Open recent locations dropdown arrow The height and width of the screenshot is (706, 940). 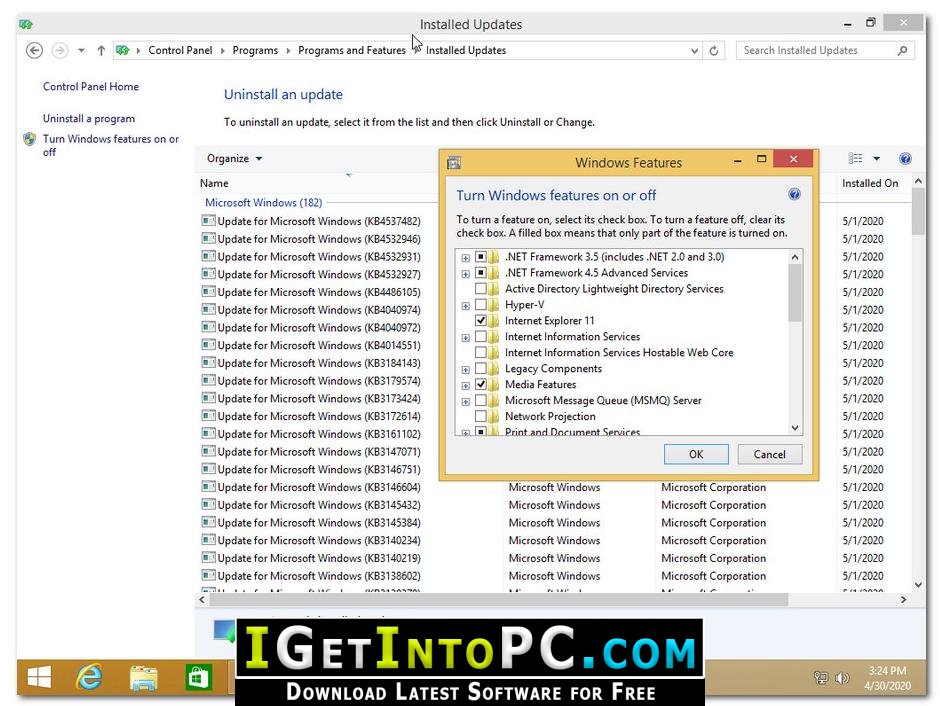(x=81, y=50)
